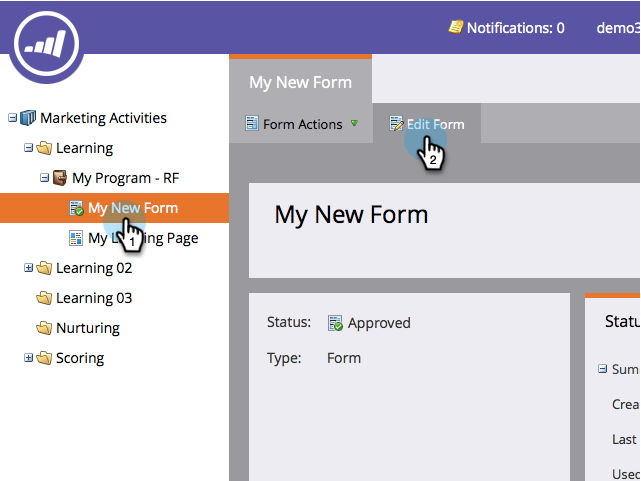Select the Learning folder icon
Image resolution: width=641 pixels, height=481 pixels.
[x=44, y=148]
